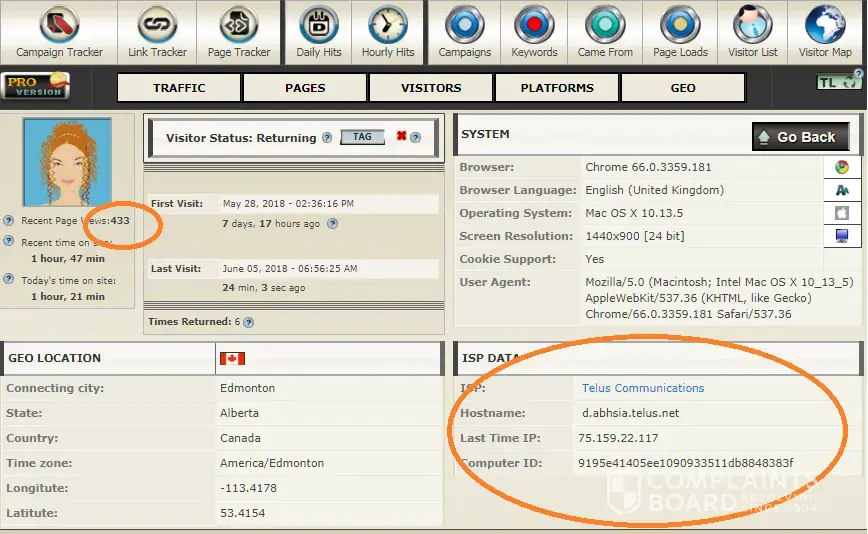
Task: Open the Telus Communications ISP link
Action: click(x=643, y=388)
